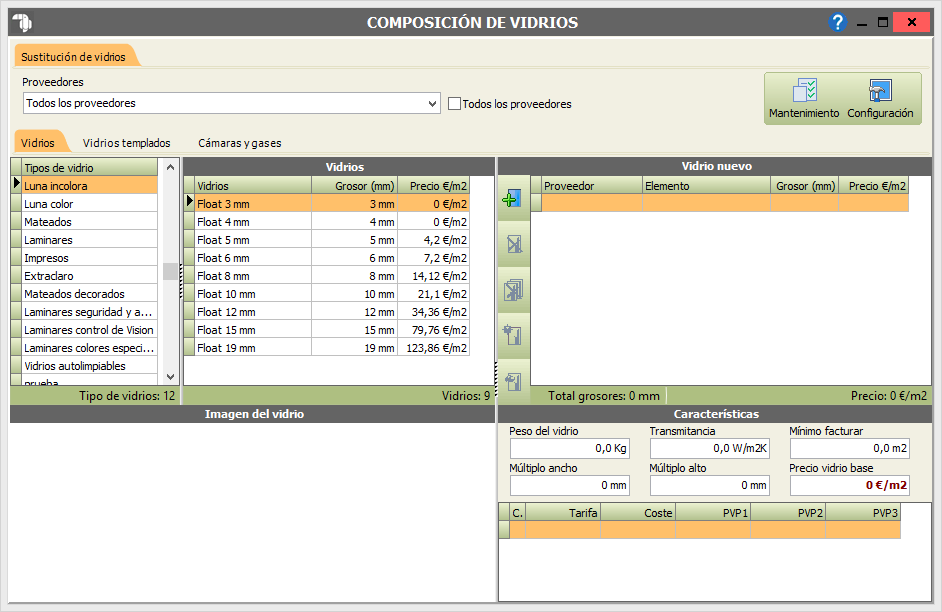
Task: Switch to the Vidrios templados tab
Action: tap(126, 143)
